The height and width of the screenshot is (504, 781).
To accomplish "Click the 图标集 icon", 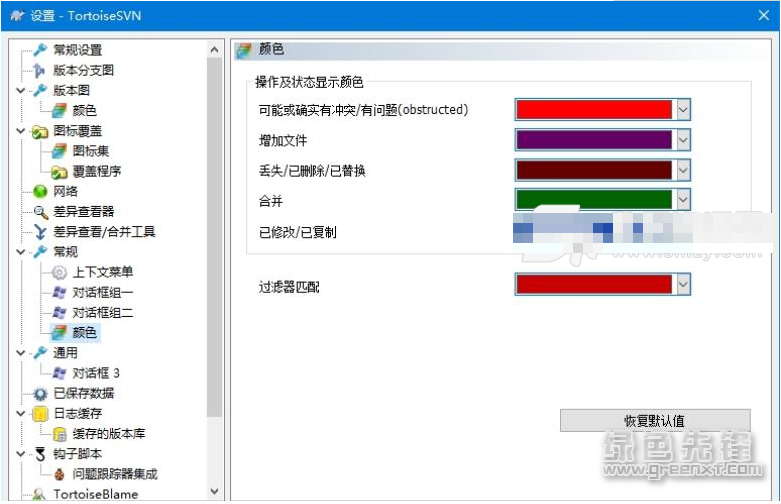I will tap(59, 150).
